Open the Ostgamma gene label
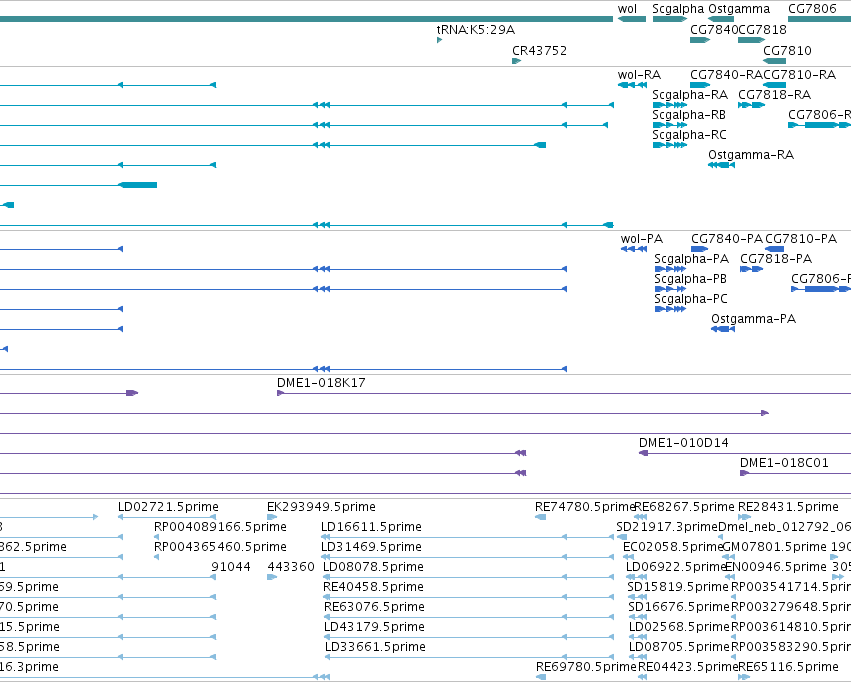Viewport: 851px width, 682px height. pos(739,9)
